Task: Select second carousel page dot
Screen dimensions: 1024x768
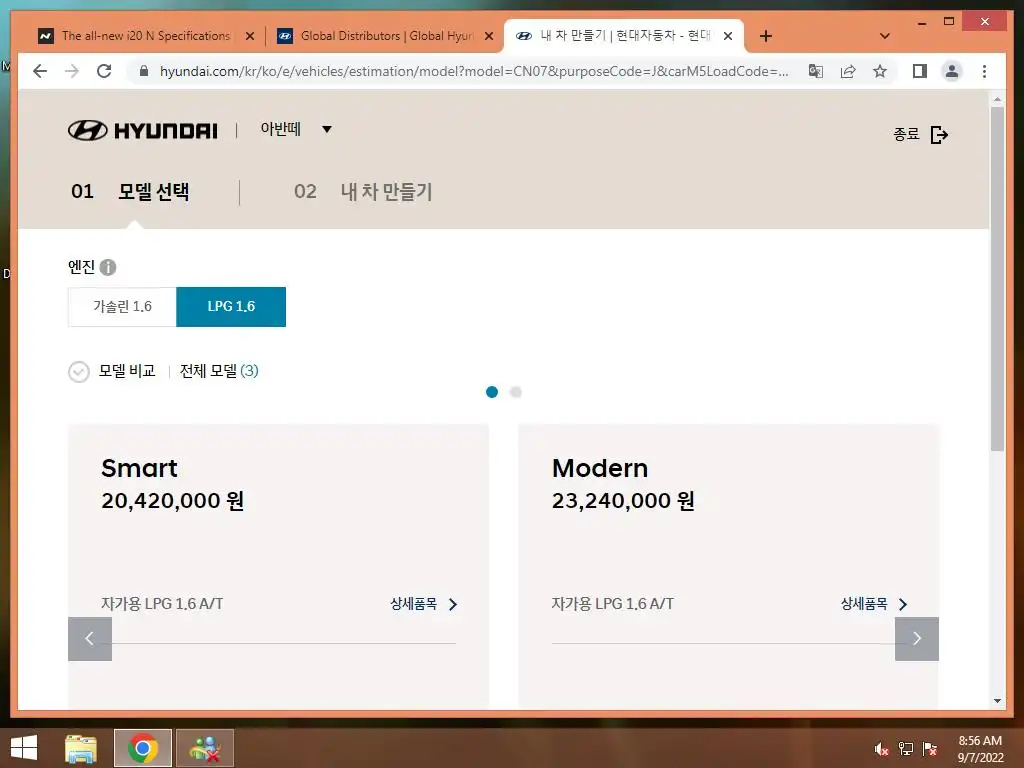Action: [515, 392]
